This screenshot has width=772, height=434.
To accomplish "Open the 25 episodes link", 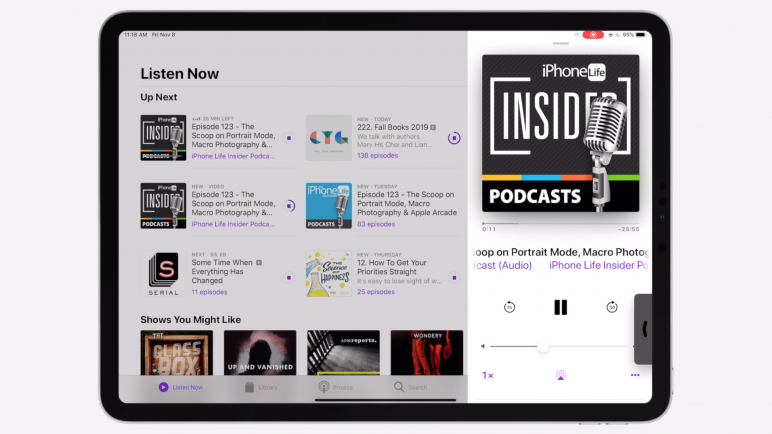I will click(376, 292).
